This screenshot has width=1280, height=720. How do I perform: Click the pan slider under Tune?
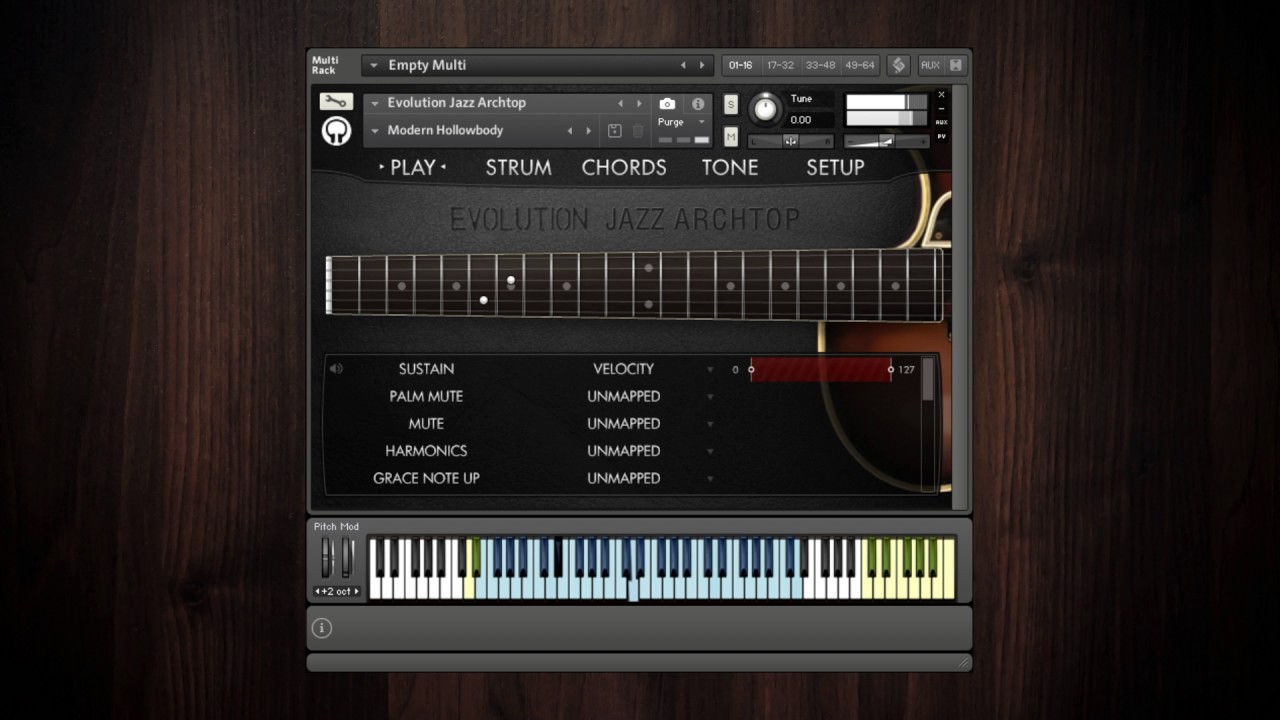click(x=790, y=141)
